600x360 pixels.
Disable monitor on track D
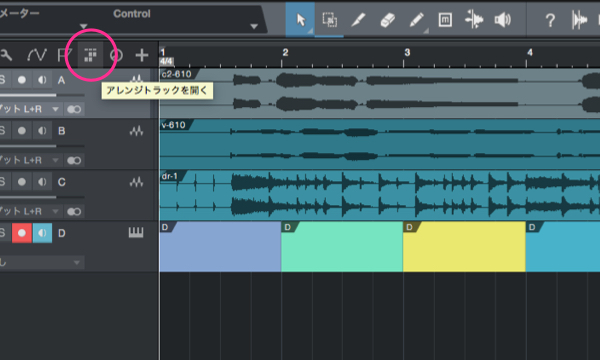tap(42, 233)
